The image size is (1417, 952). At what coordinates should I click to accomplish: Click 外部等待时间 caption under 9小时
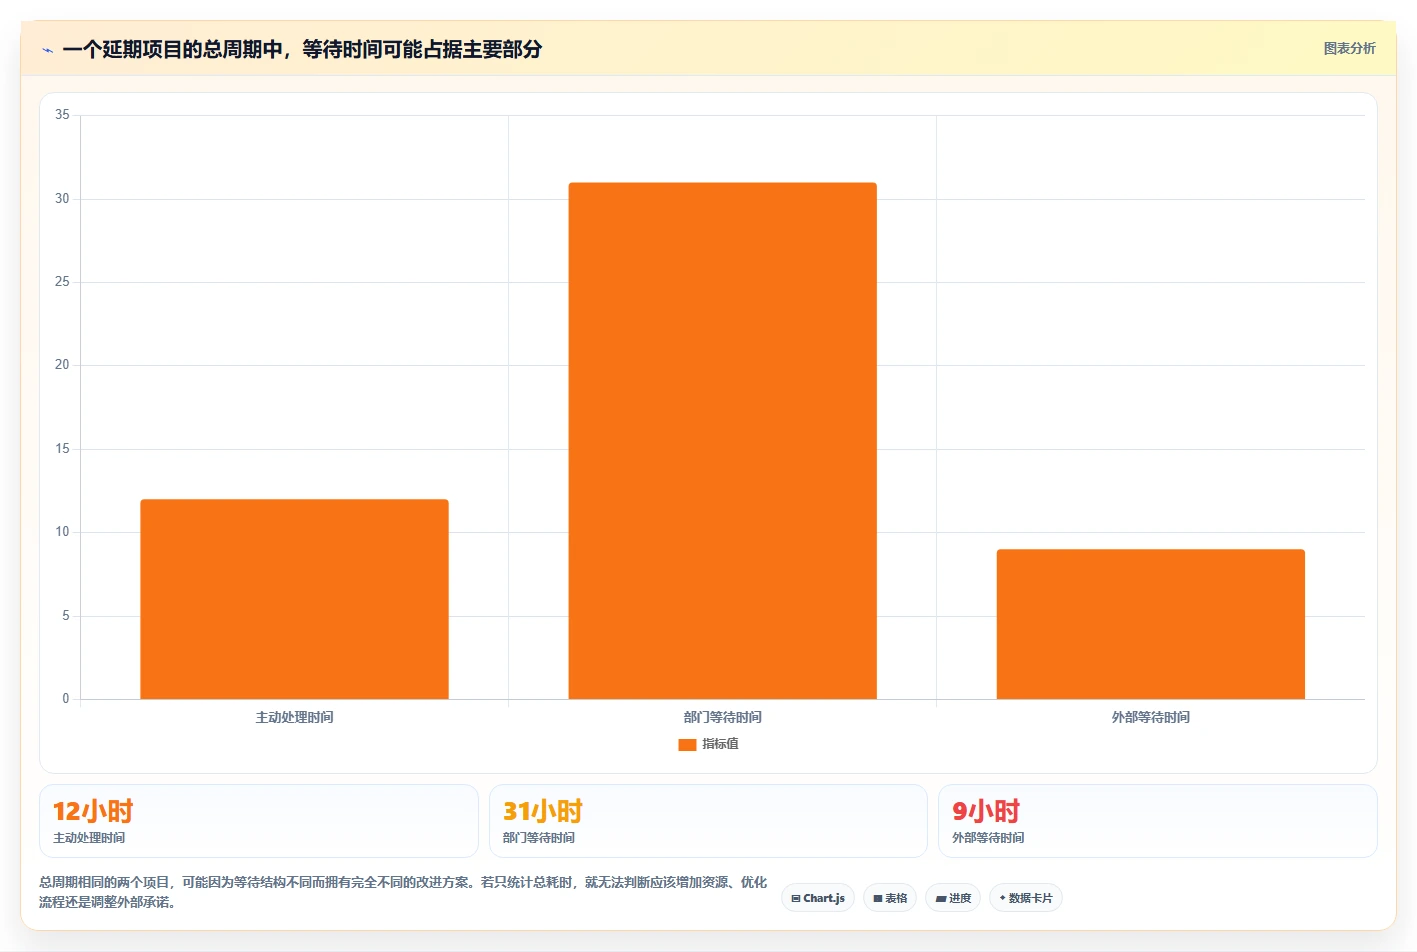(x=988, y=838)
